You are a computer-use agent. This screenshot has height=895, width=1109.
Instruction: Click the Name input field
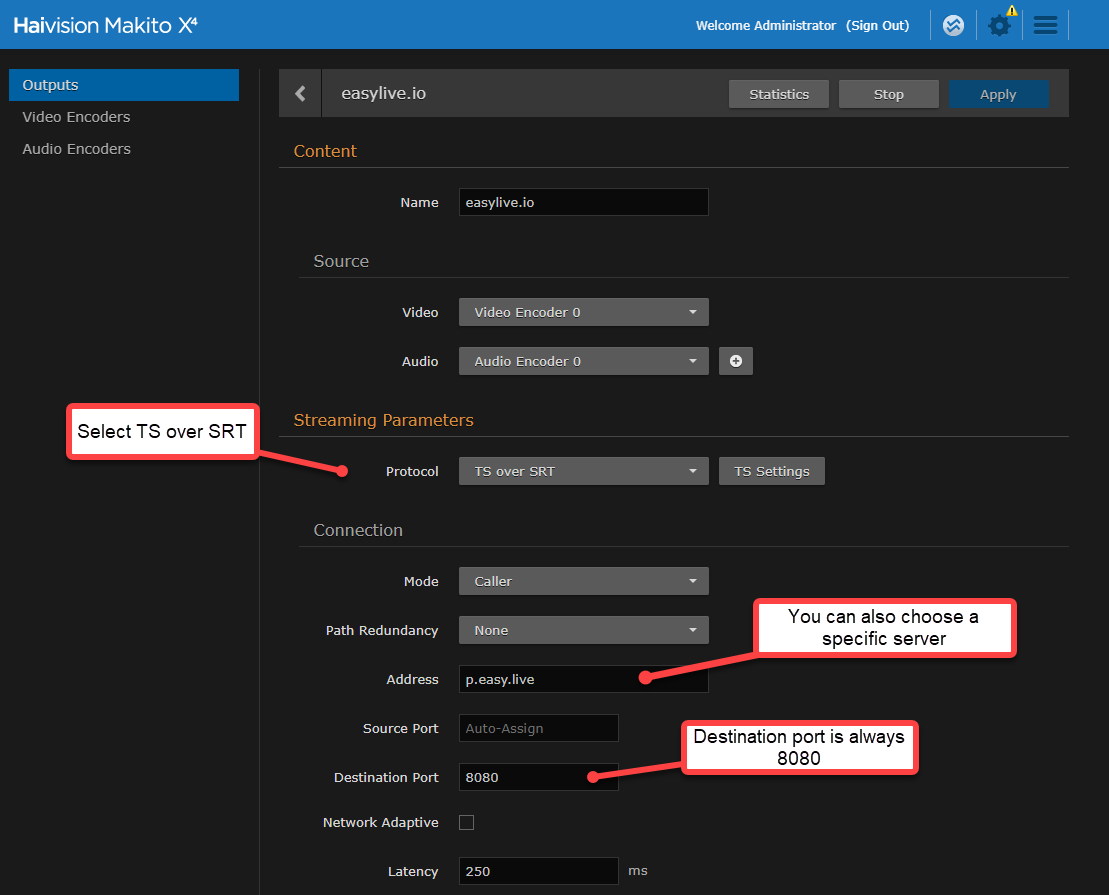pos(583,202)
